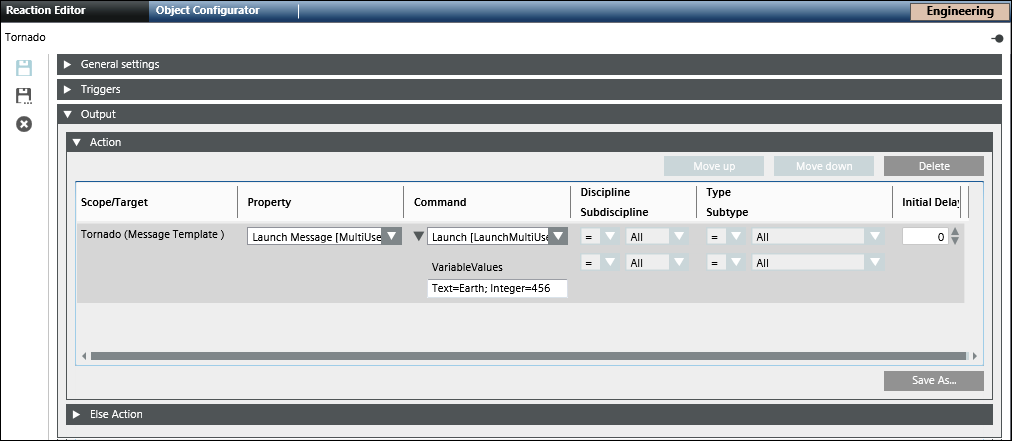Open the Property Launch Message dropdown
The image size is (1012, 441).
(x=392, y=237)
